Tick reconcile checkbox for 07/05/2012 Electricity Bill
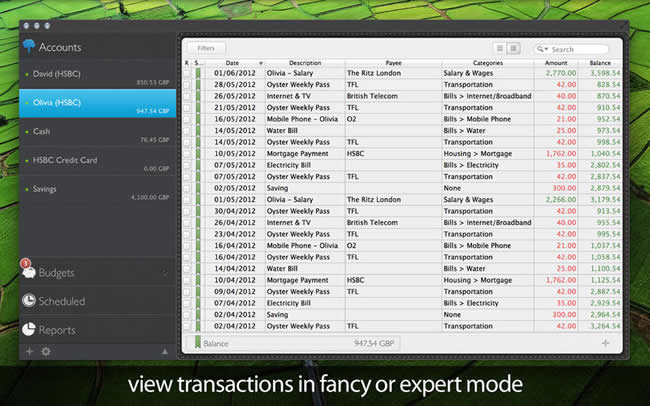Screen dimensions: 650x406 [x=187, y=165]
